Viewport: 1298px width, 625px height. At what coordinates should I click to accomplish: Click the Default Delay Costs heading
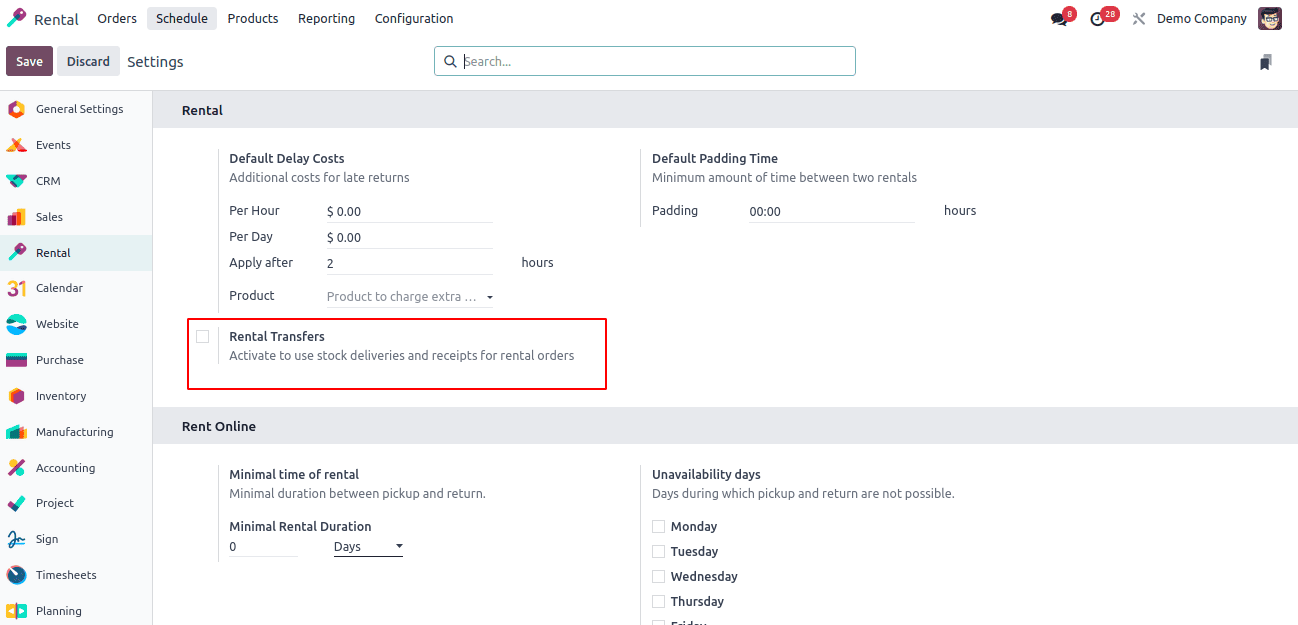[287, 159]
